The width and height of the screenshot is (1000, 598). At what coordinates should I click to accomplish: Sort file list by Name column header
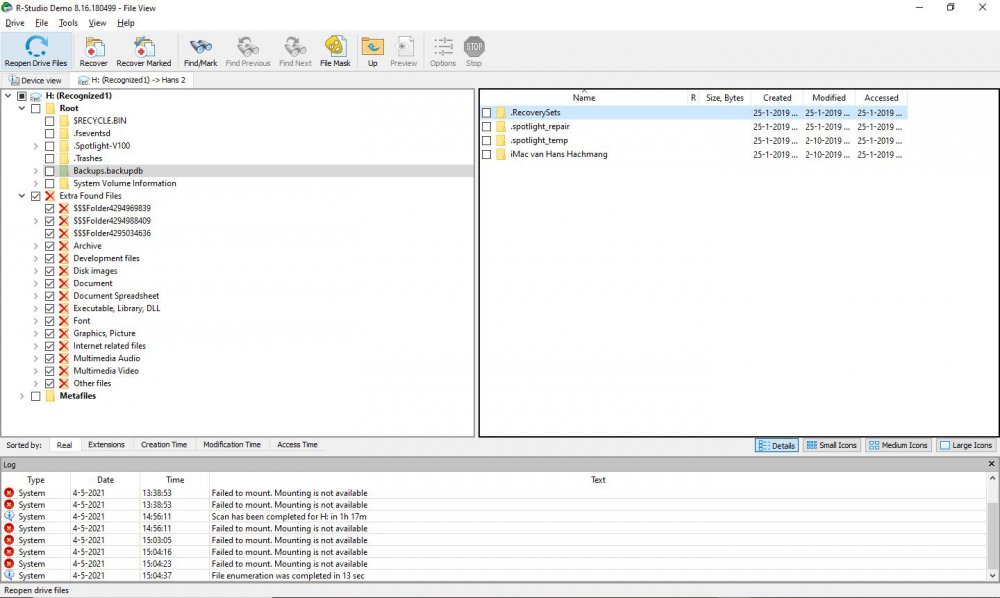point(584,98)
